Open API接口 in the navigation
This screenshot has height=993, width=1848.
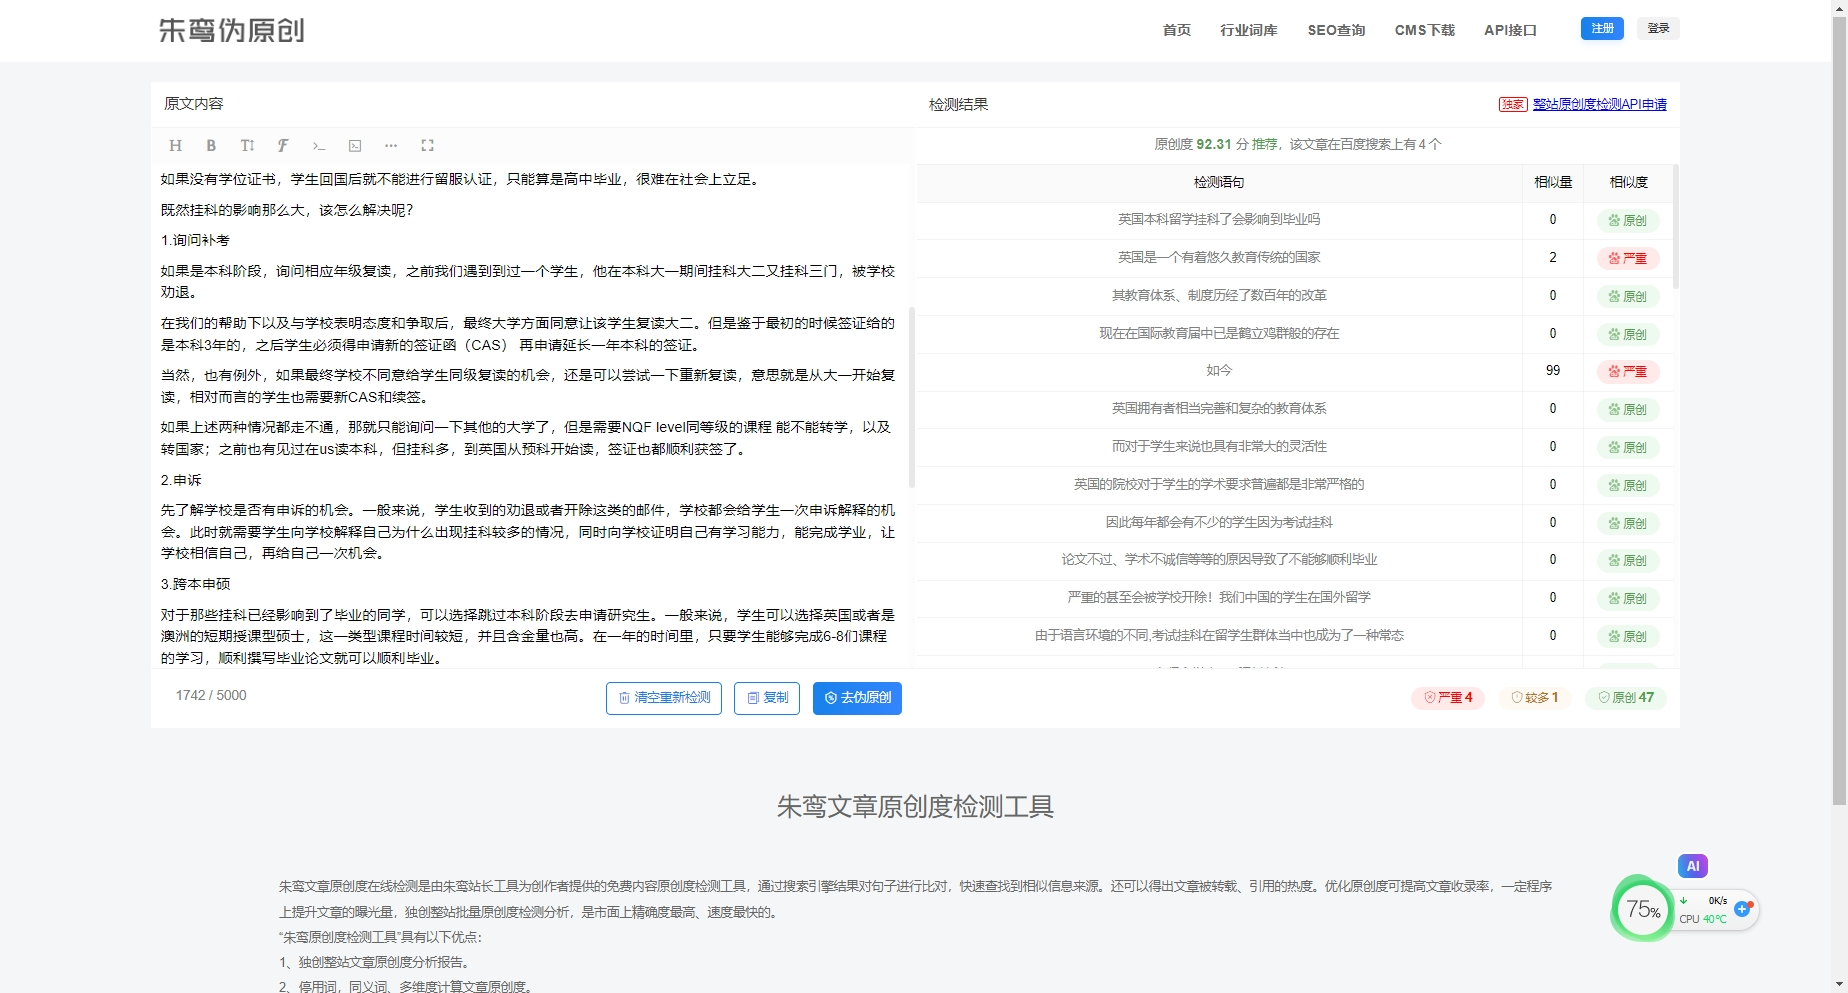click(x=1510, y=30)
